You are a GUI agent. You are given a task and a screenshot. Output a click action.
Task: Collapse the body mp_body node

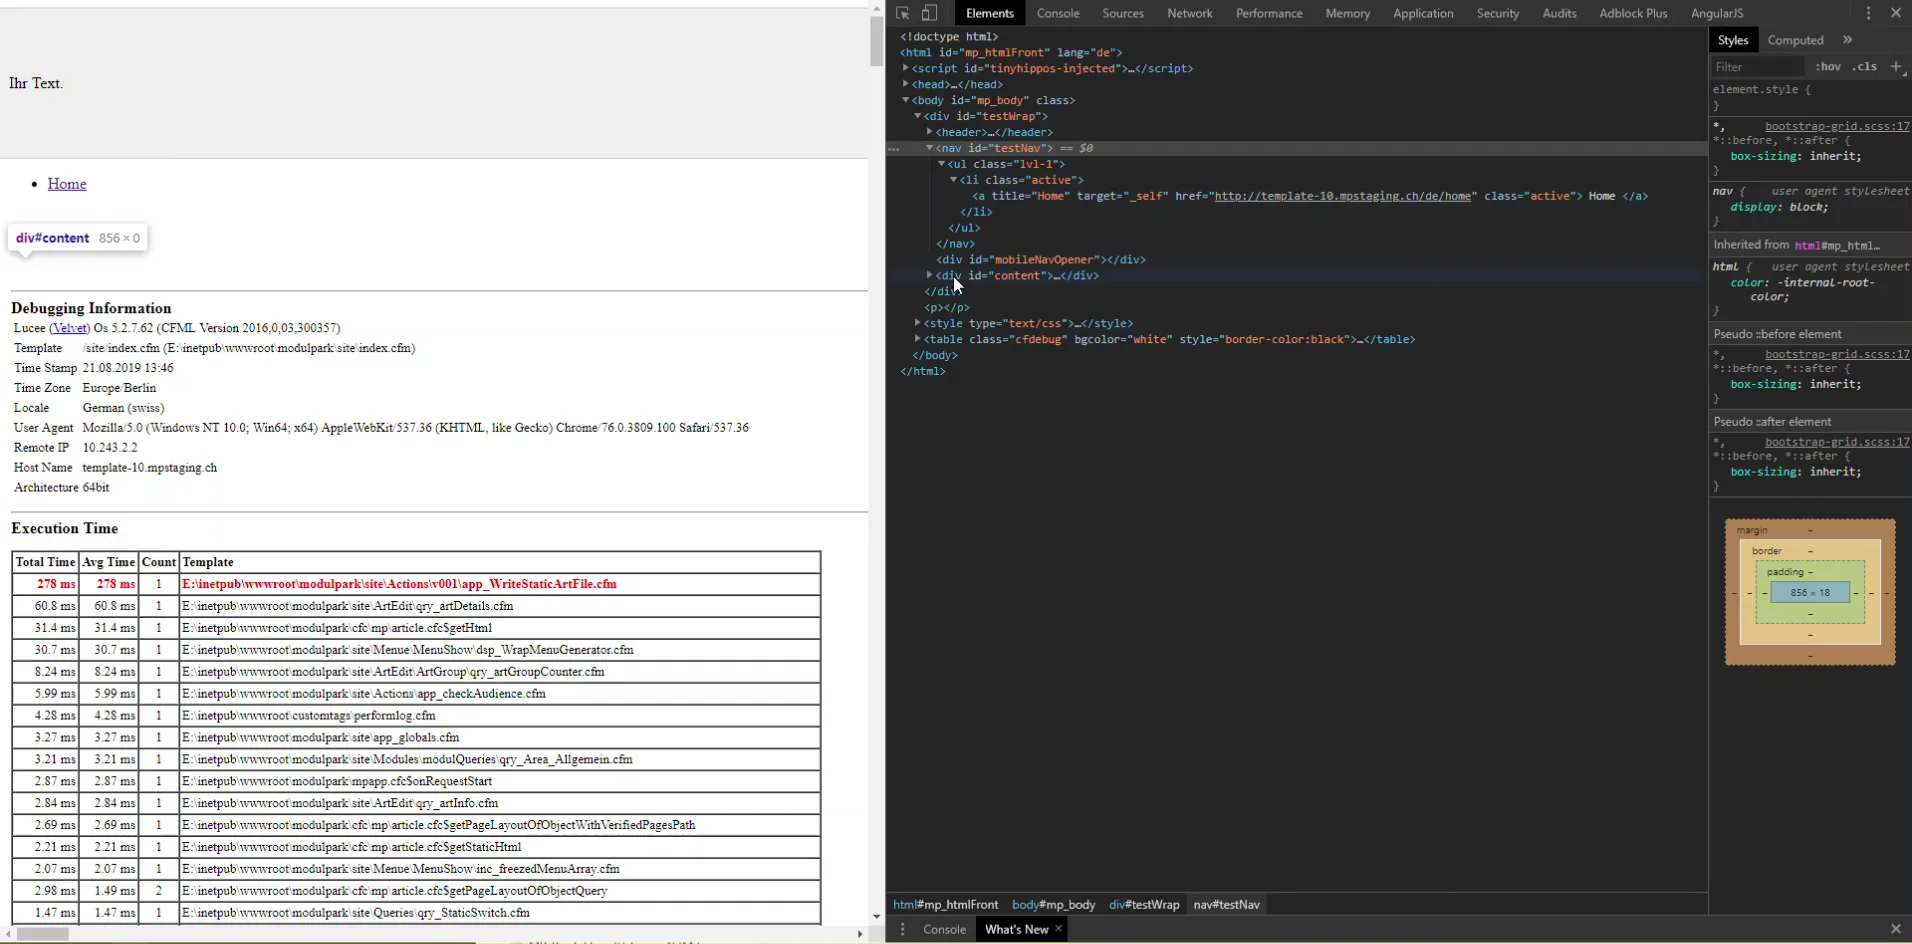point(905,100)
